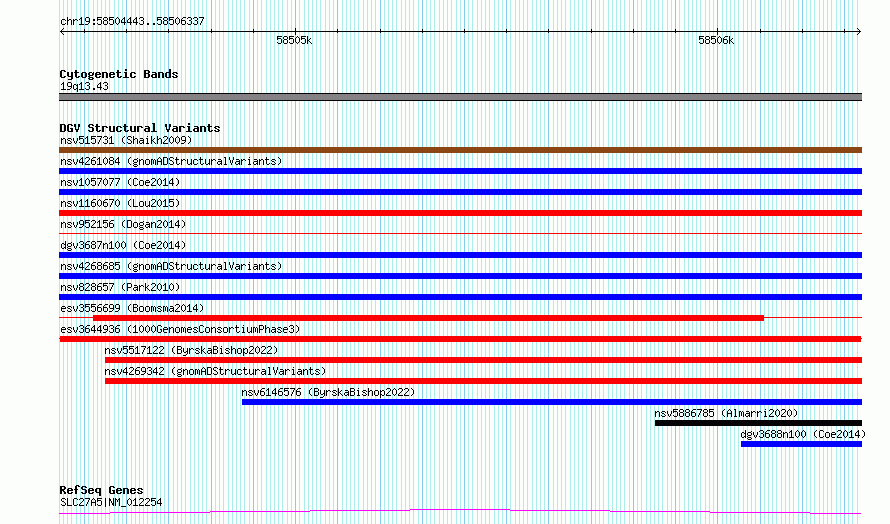Click the SLC27A5|NM_012254 gene label
Viewport: 890px width, 524px height.
point(111,502)
